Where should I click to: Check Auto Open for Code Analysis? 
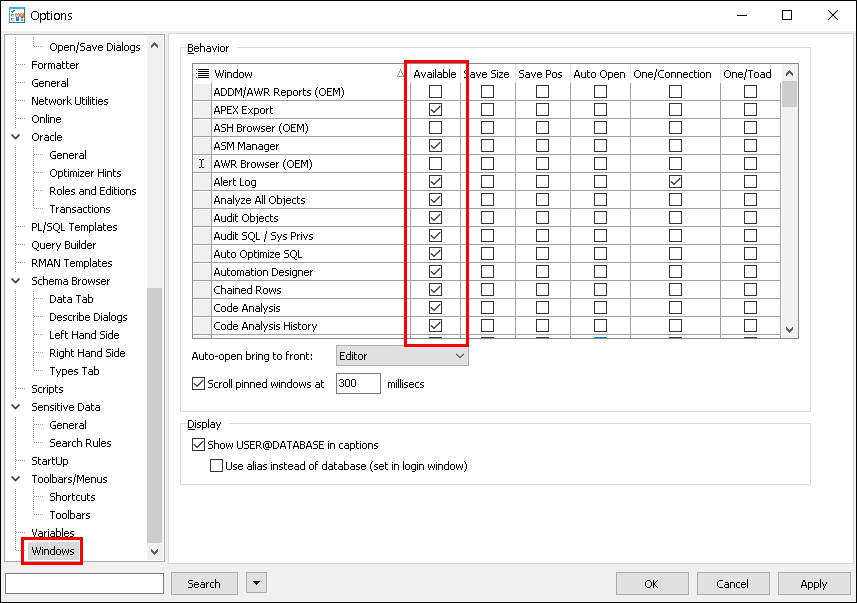tap(600, 308)
